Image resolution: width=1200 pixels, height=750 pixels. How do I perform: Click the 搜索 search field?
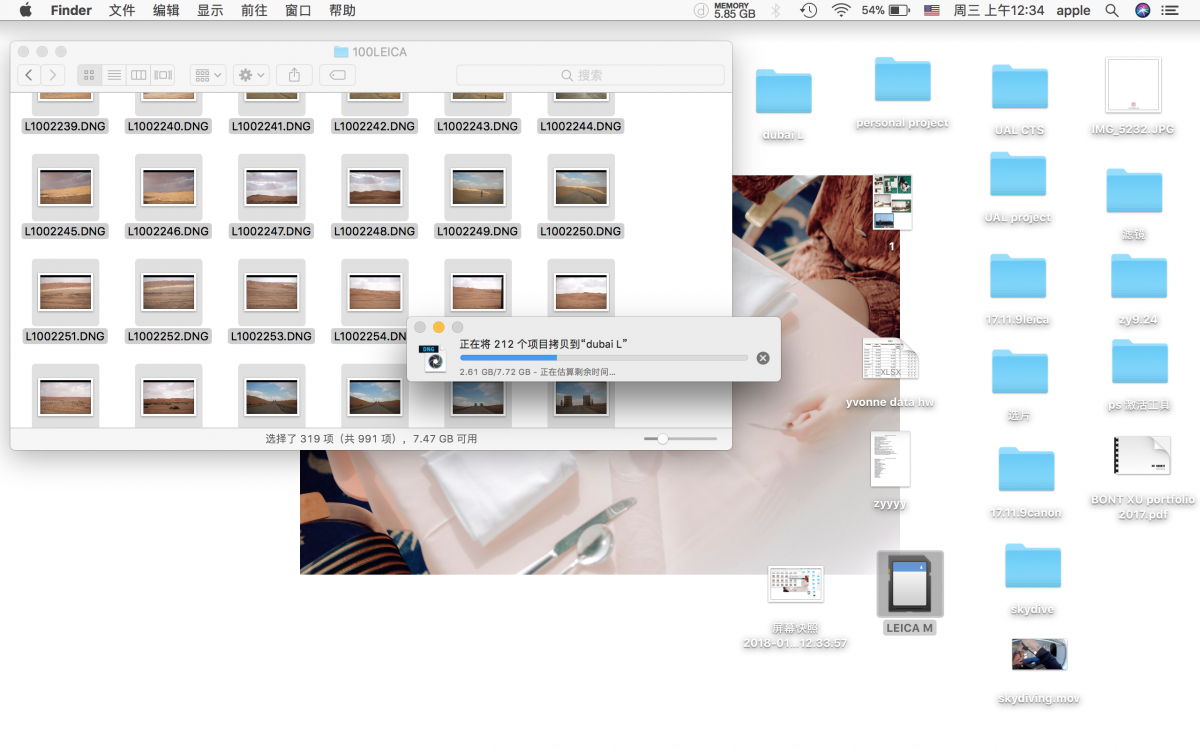coord(590,75)
